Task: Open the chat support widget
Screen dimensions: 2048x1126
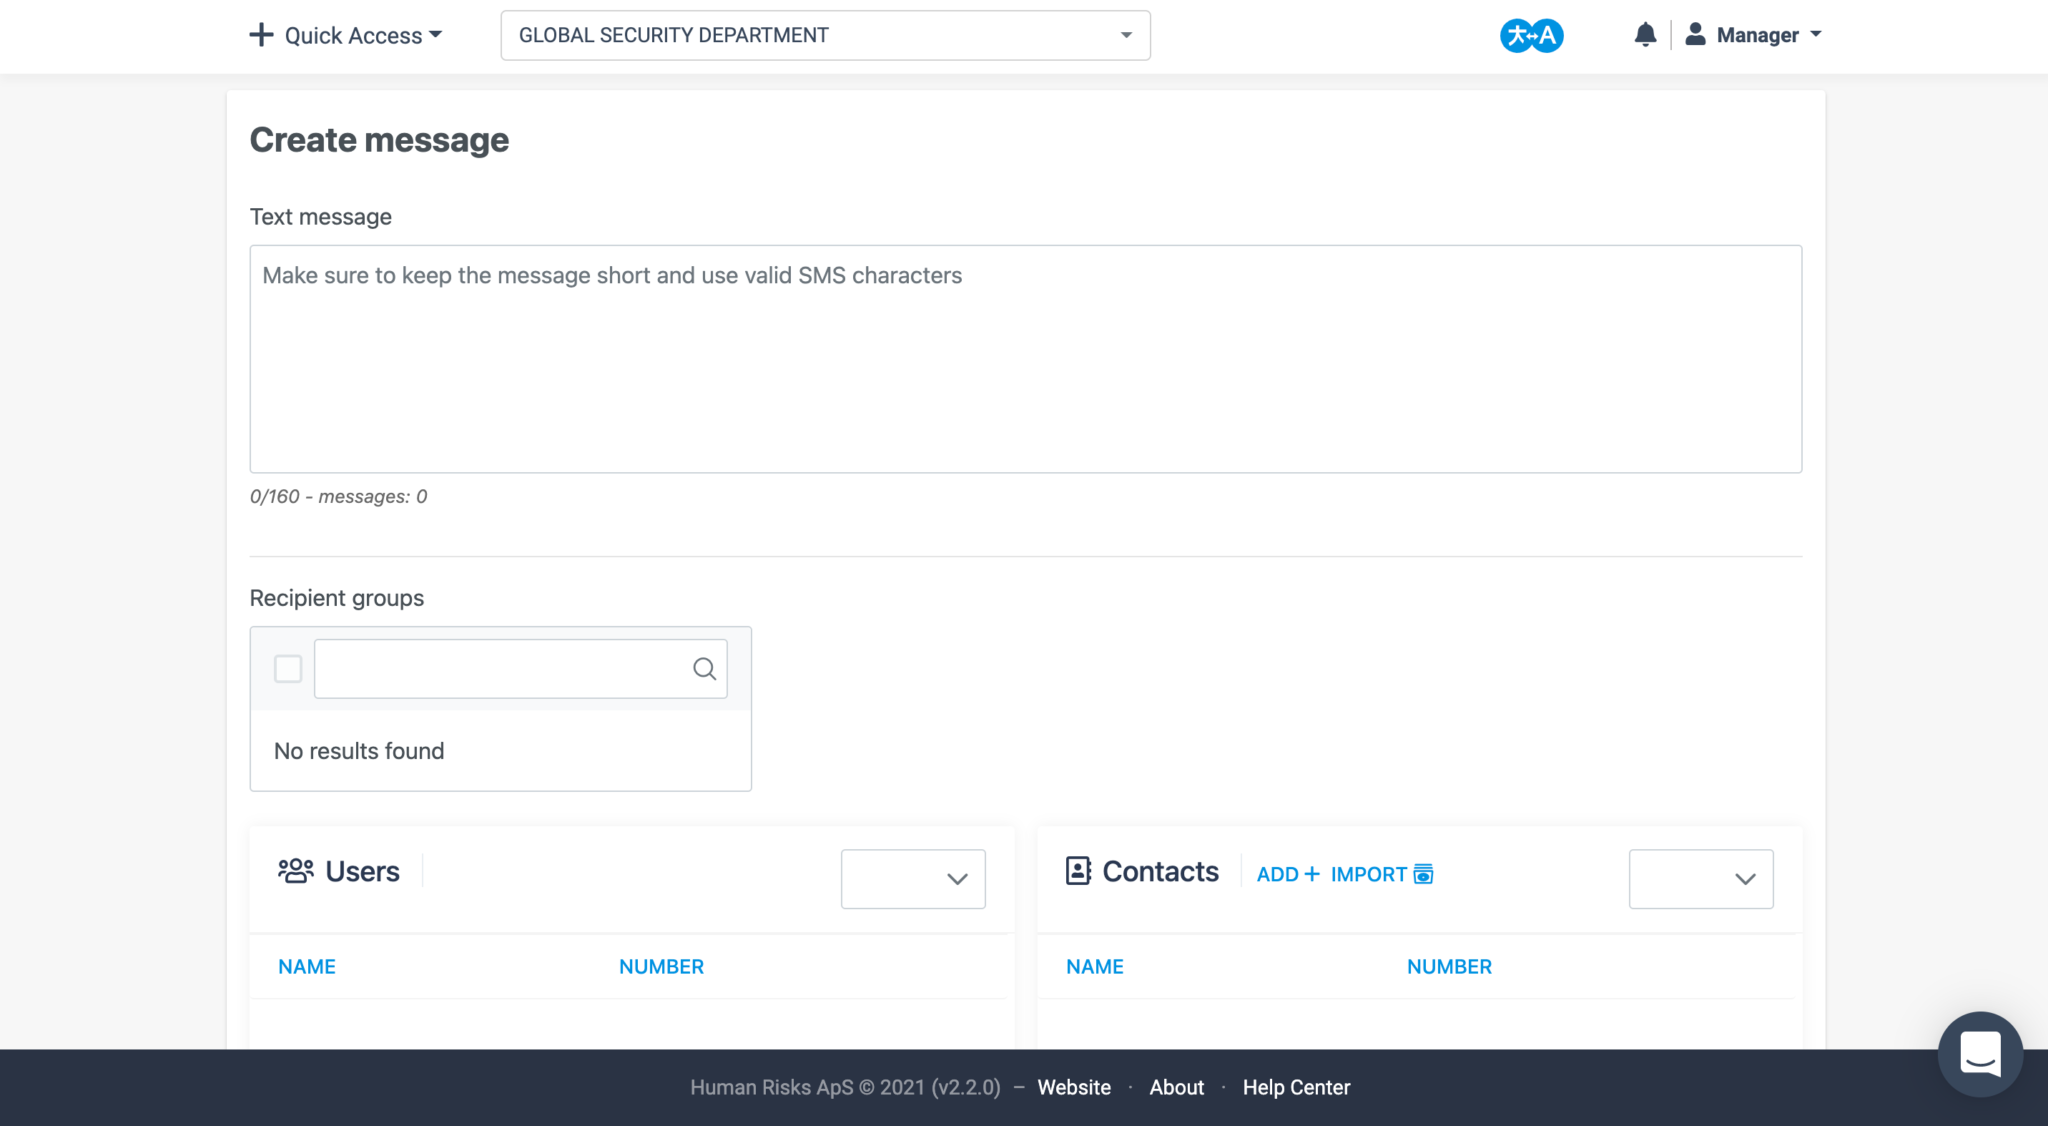Action: click(1980, 1054)
